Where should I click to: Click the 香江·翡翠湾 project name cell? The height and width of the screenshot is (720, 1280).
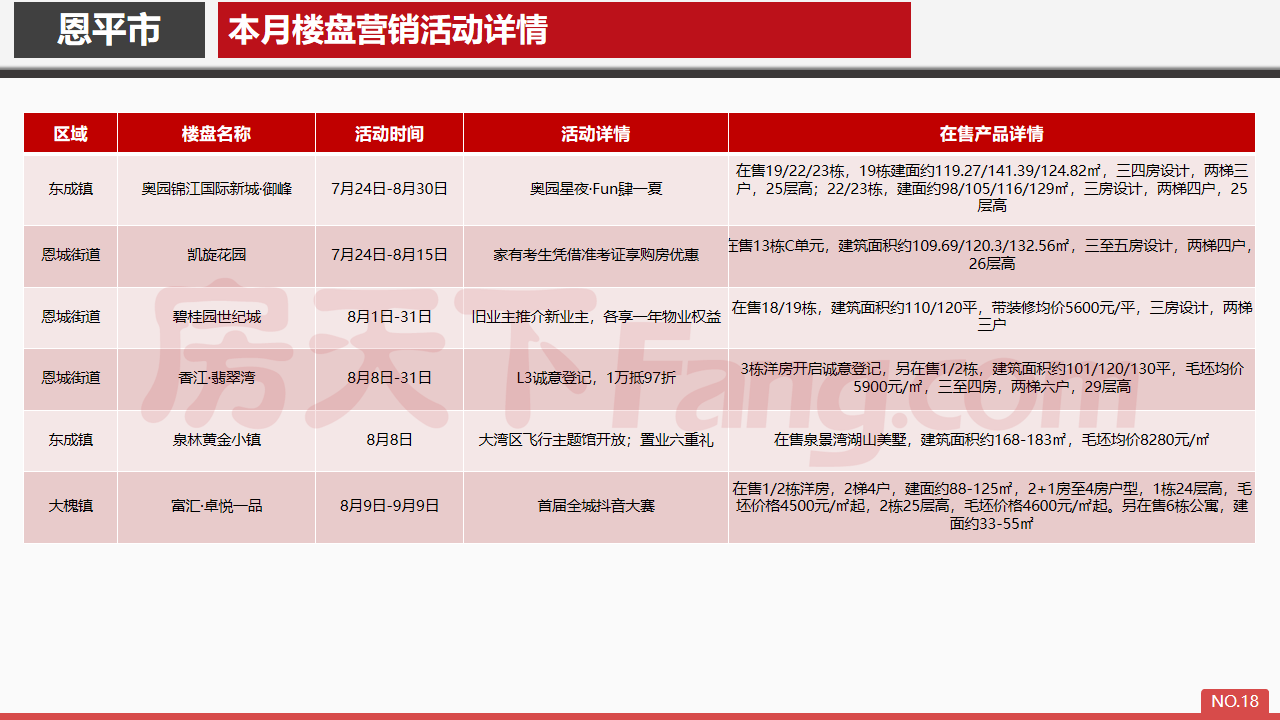click(216, 378)
